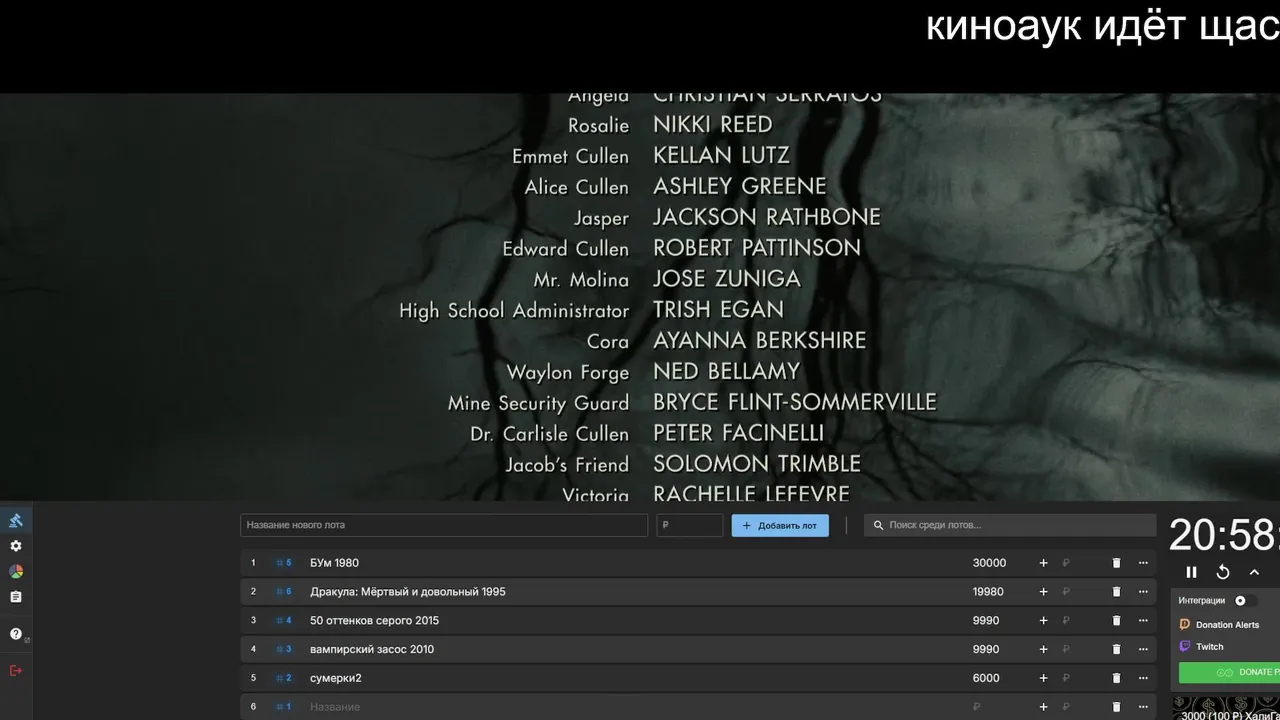Viewport: 1280px width, 720px height.
Task: Click the 6000 amount of сумерки2
Action: pos(986,678)
